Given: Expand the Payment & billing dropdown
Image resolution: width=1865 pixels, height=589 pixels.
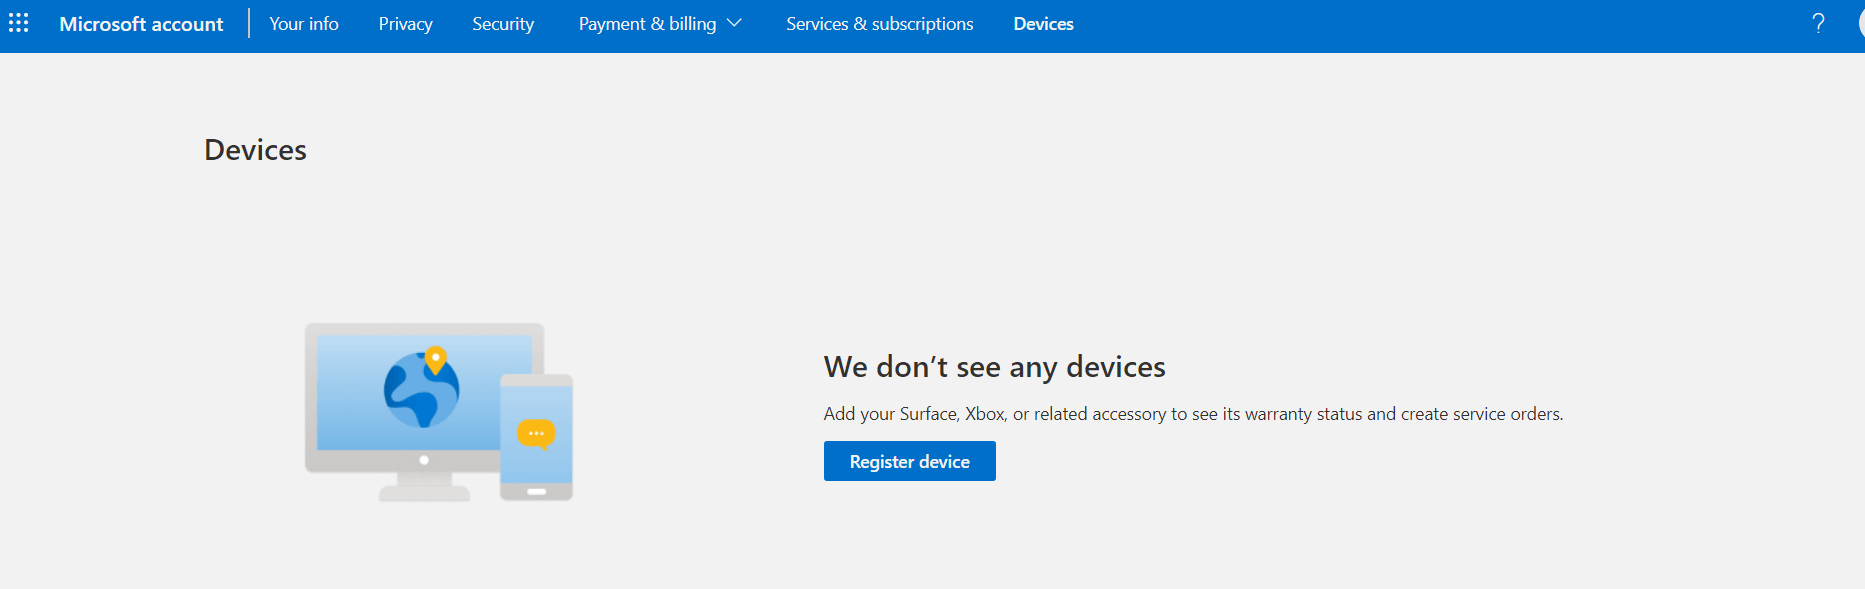Looking at the screenshot, I should [x=660, y=24].
